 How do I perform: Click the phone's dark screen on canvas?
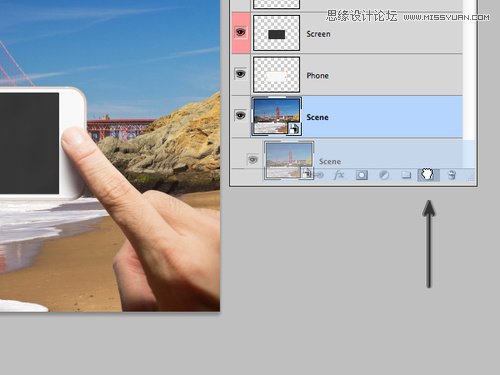tap(29, 143)
